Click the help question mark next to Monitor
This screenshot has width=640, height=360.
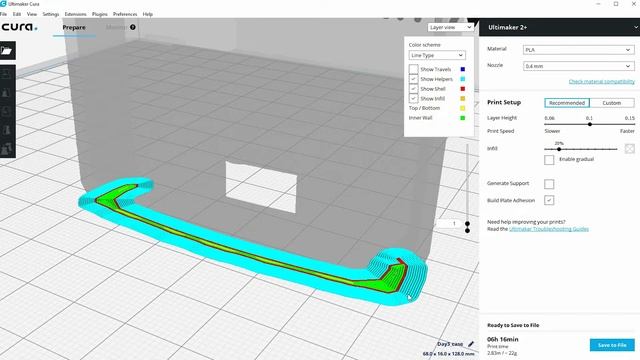(x=133, y=27)
